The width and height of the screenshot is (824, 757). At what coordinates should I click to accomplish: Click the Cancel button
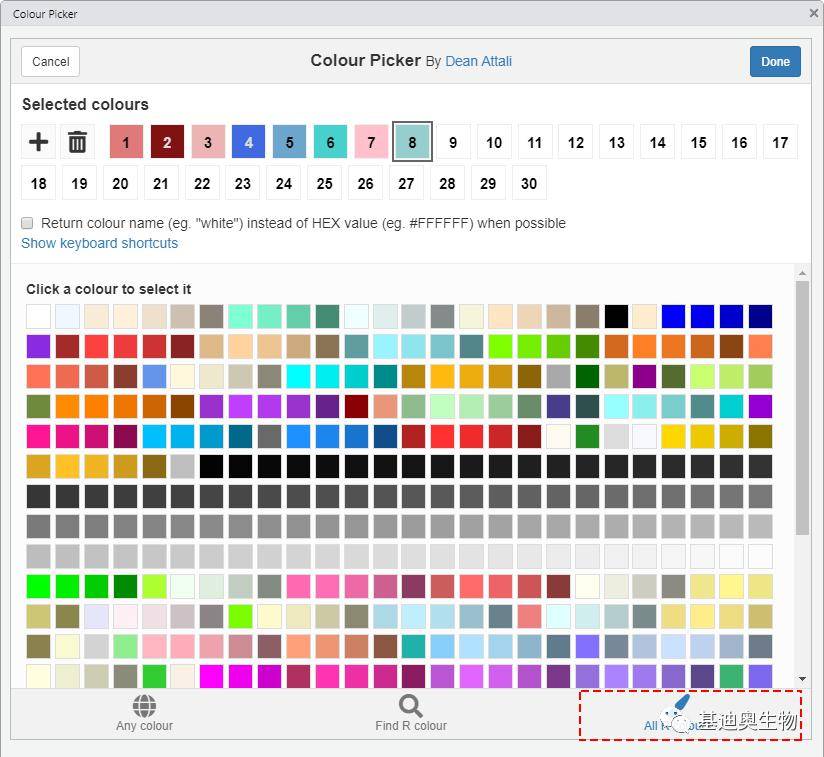pos(50,61)
